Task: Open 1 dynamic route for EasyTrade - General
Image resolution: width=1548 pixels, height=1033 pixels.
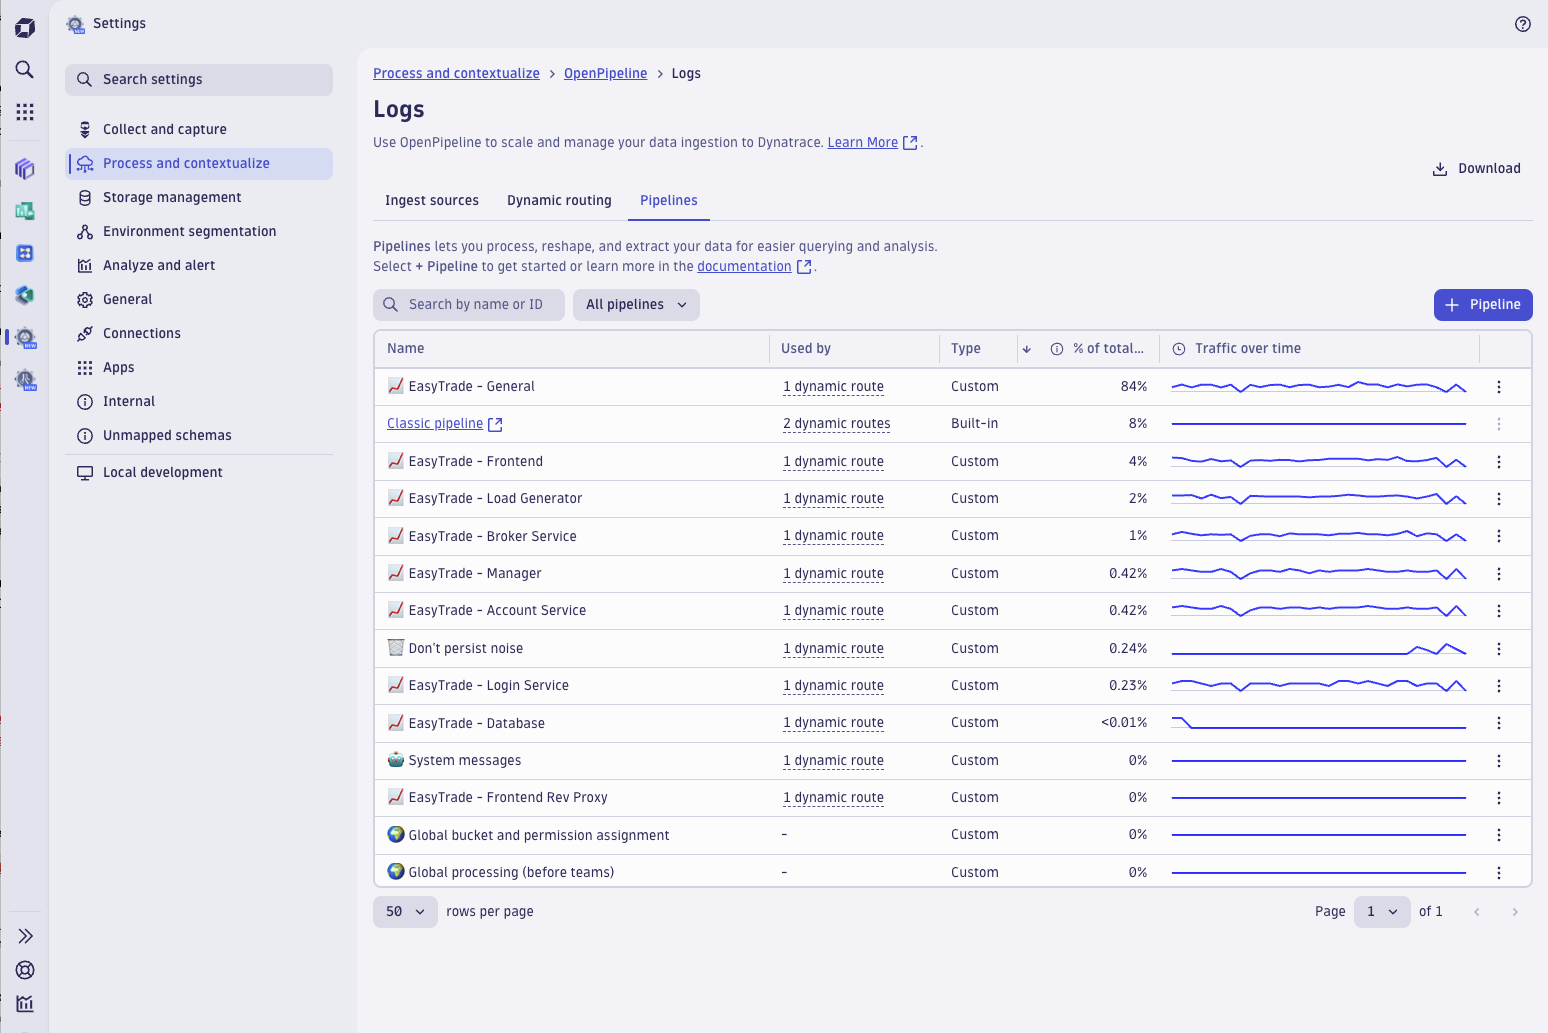Action: pos(833,387)
